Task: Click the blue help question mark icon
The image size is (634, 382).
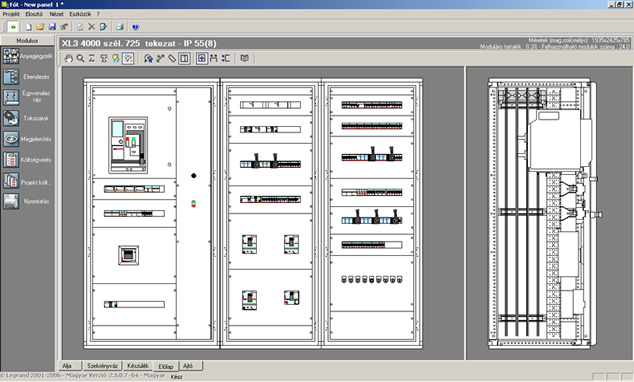Action: (135, 27)
